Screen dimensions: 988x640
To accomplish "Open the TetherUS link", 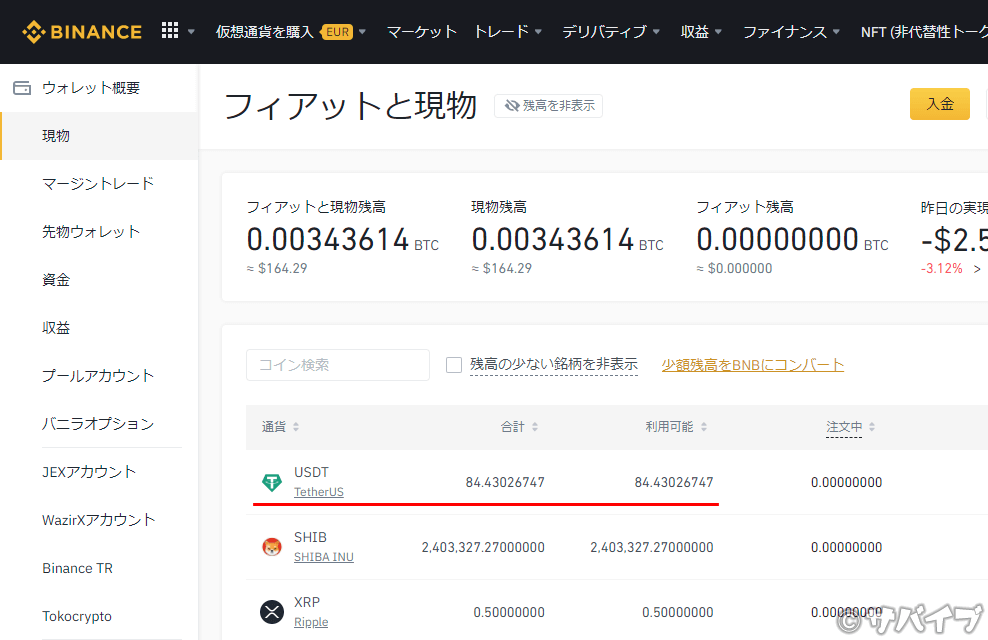I will pyautogui.click(x=319, y=492).
